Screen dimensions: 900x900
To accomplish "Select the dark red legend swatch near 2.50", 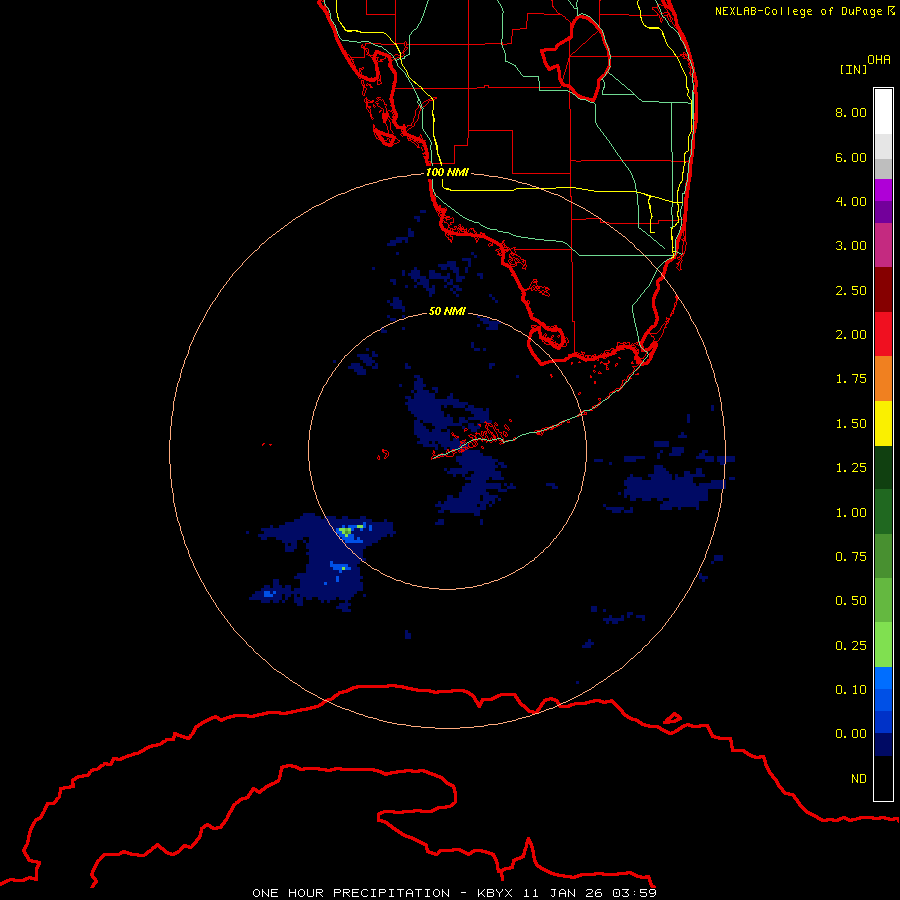I will (x=883, y=290).
